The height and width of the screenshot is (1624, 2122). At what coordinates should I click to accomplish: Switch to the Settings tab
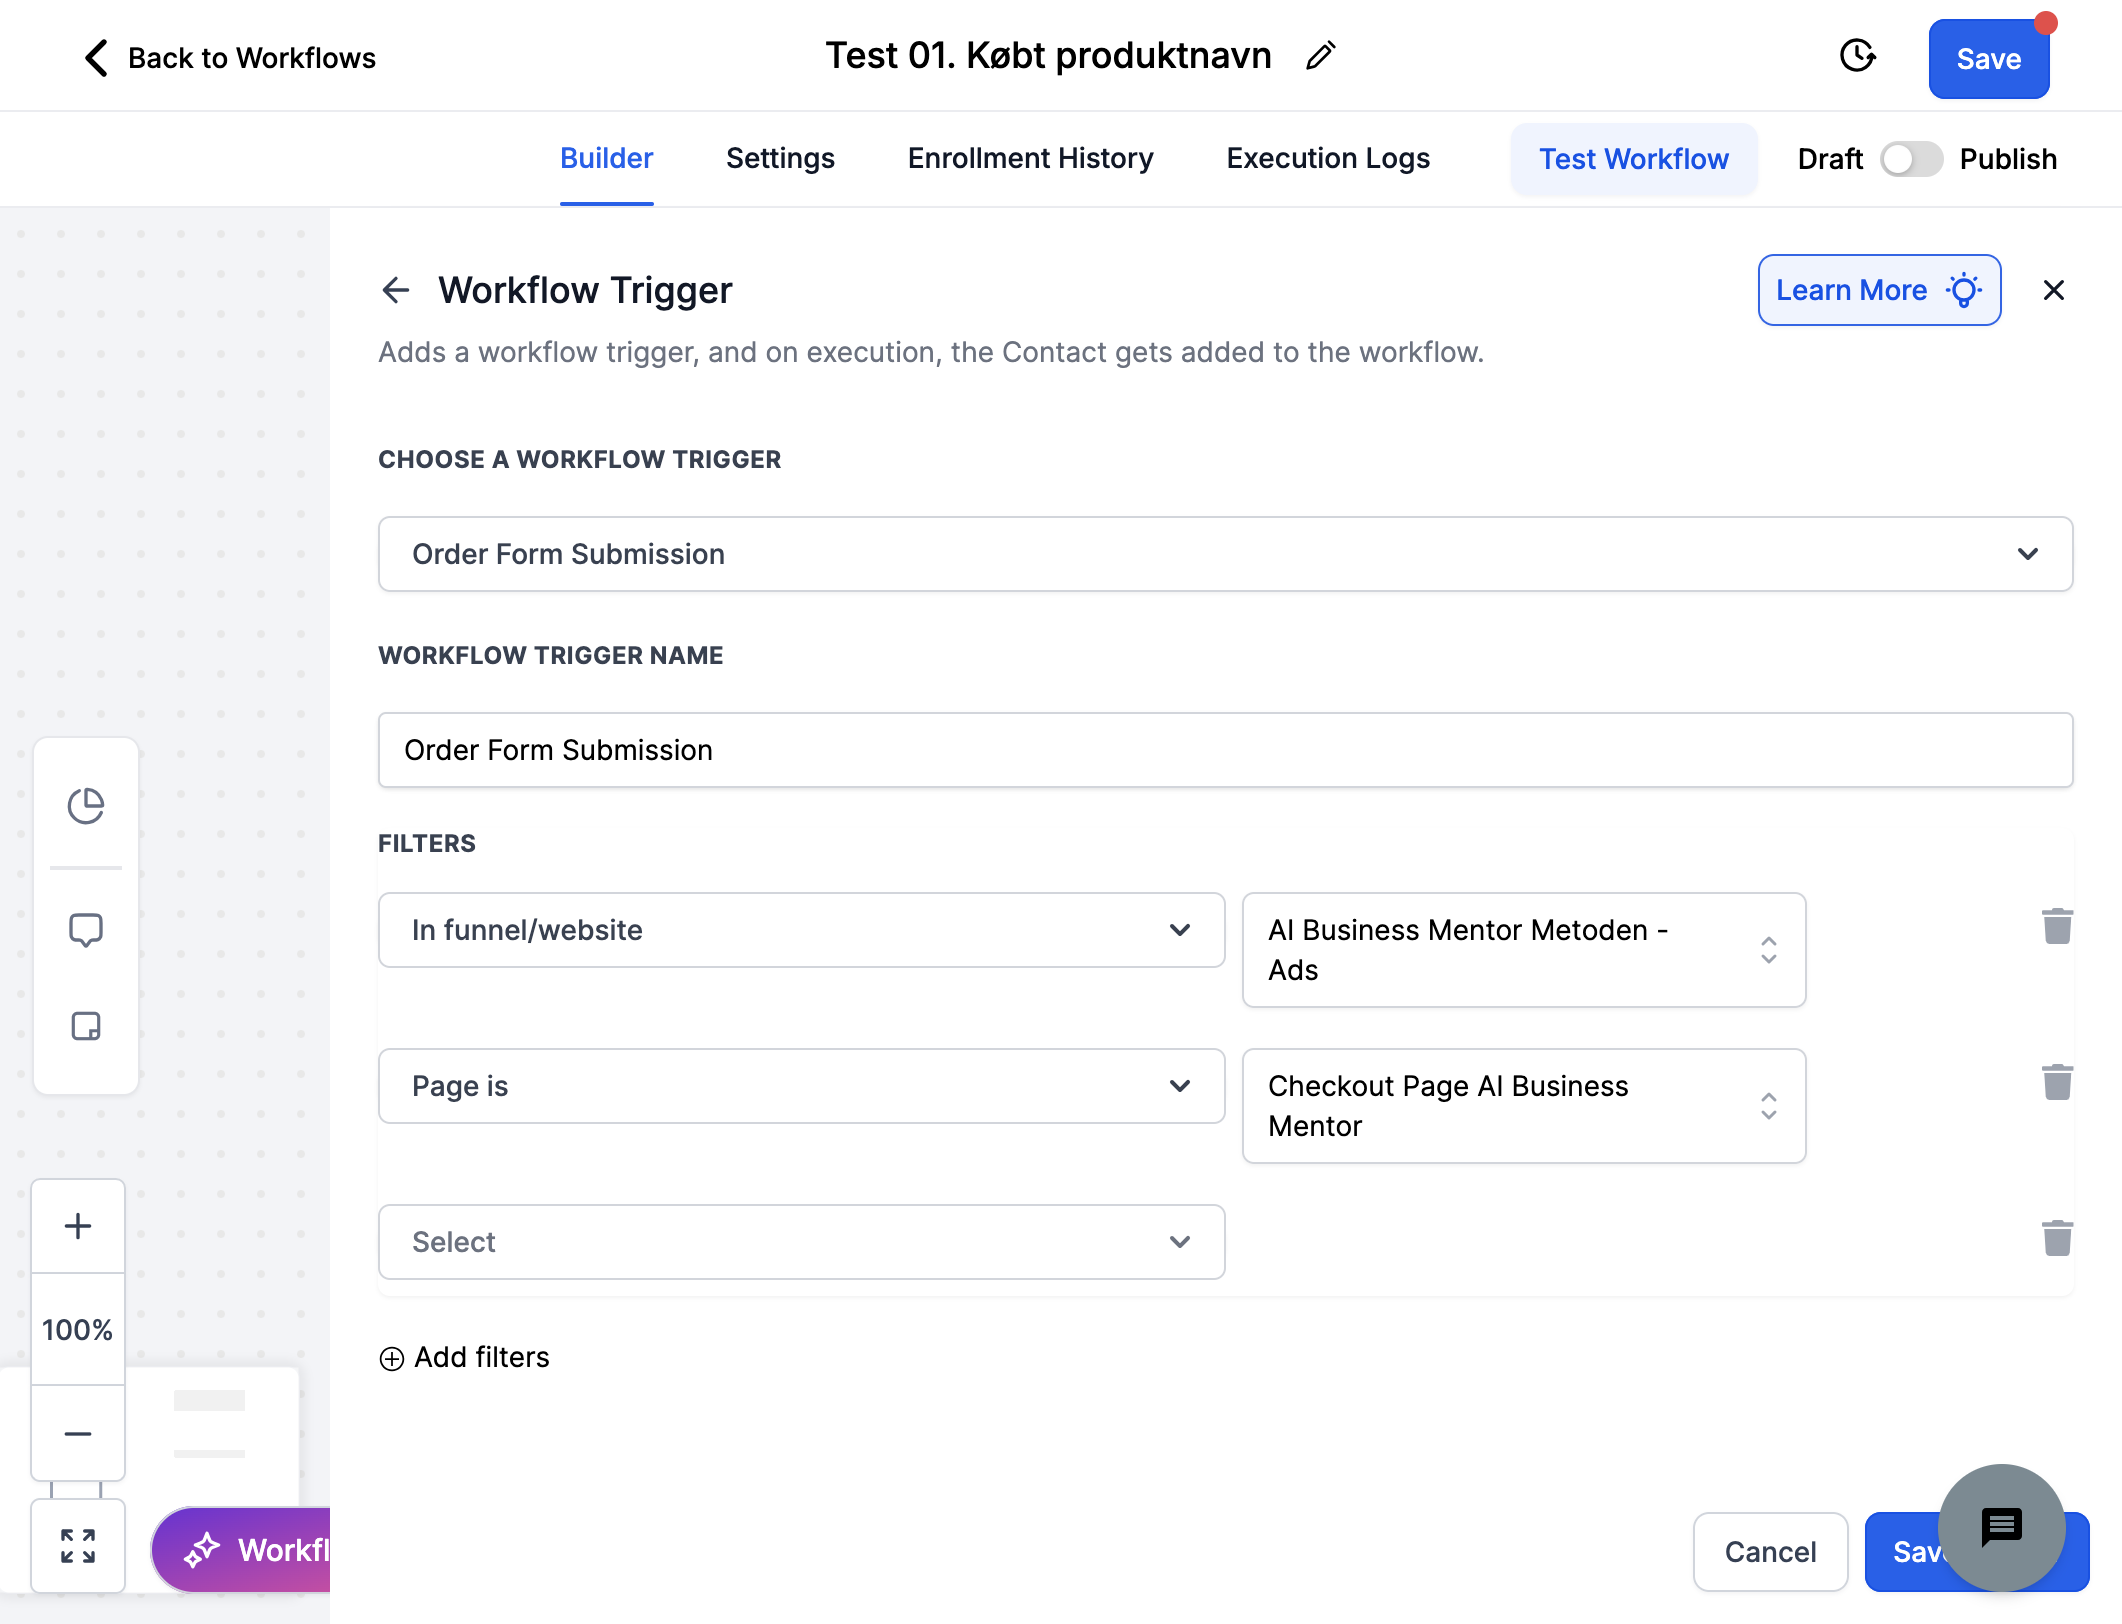point(780,159)
